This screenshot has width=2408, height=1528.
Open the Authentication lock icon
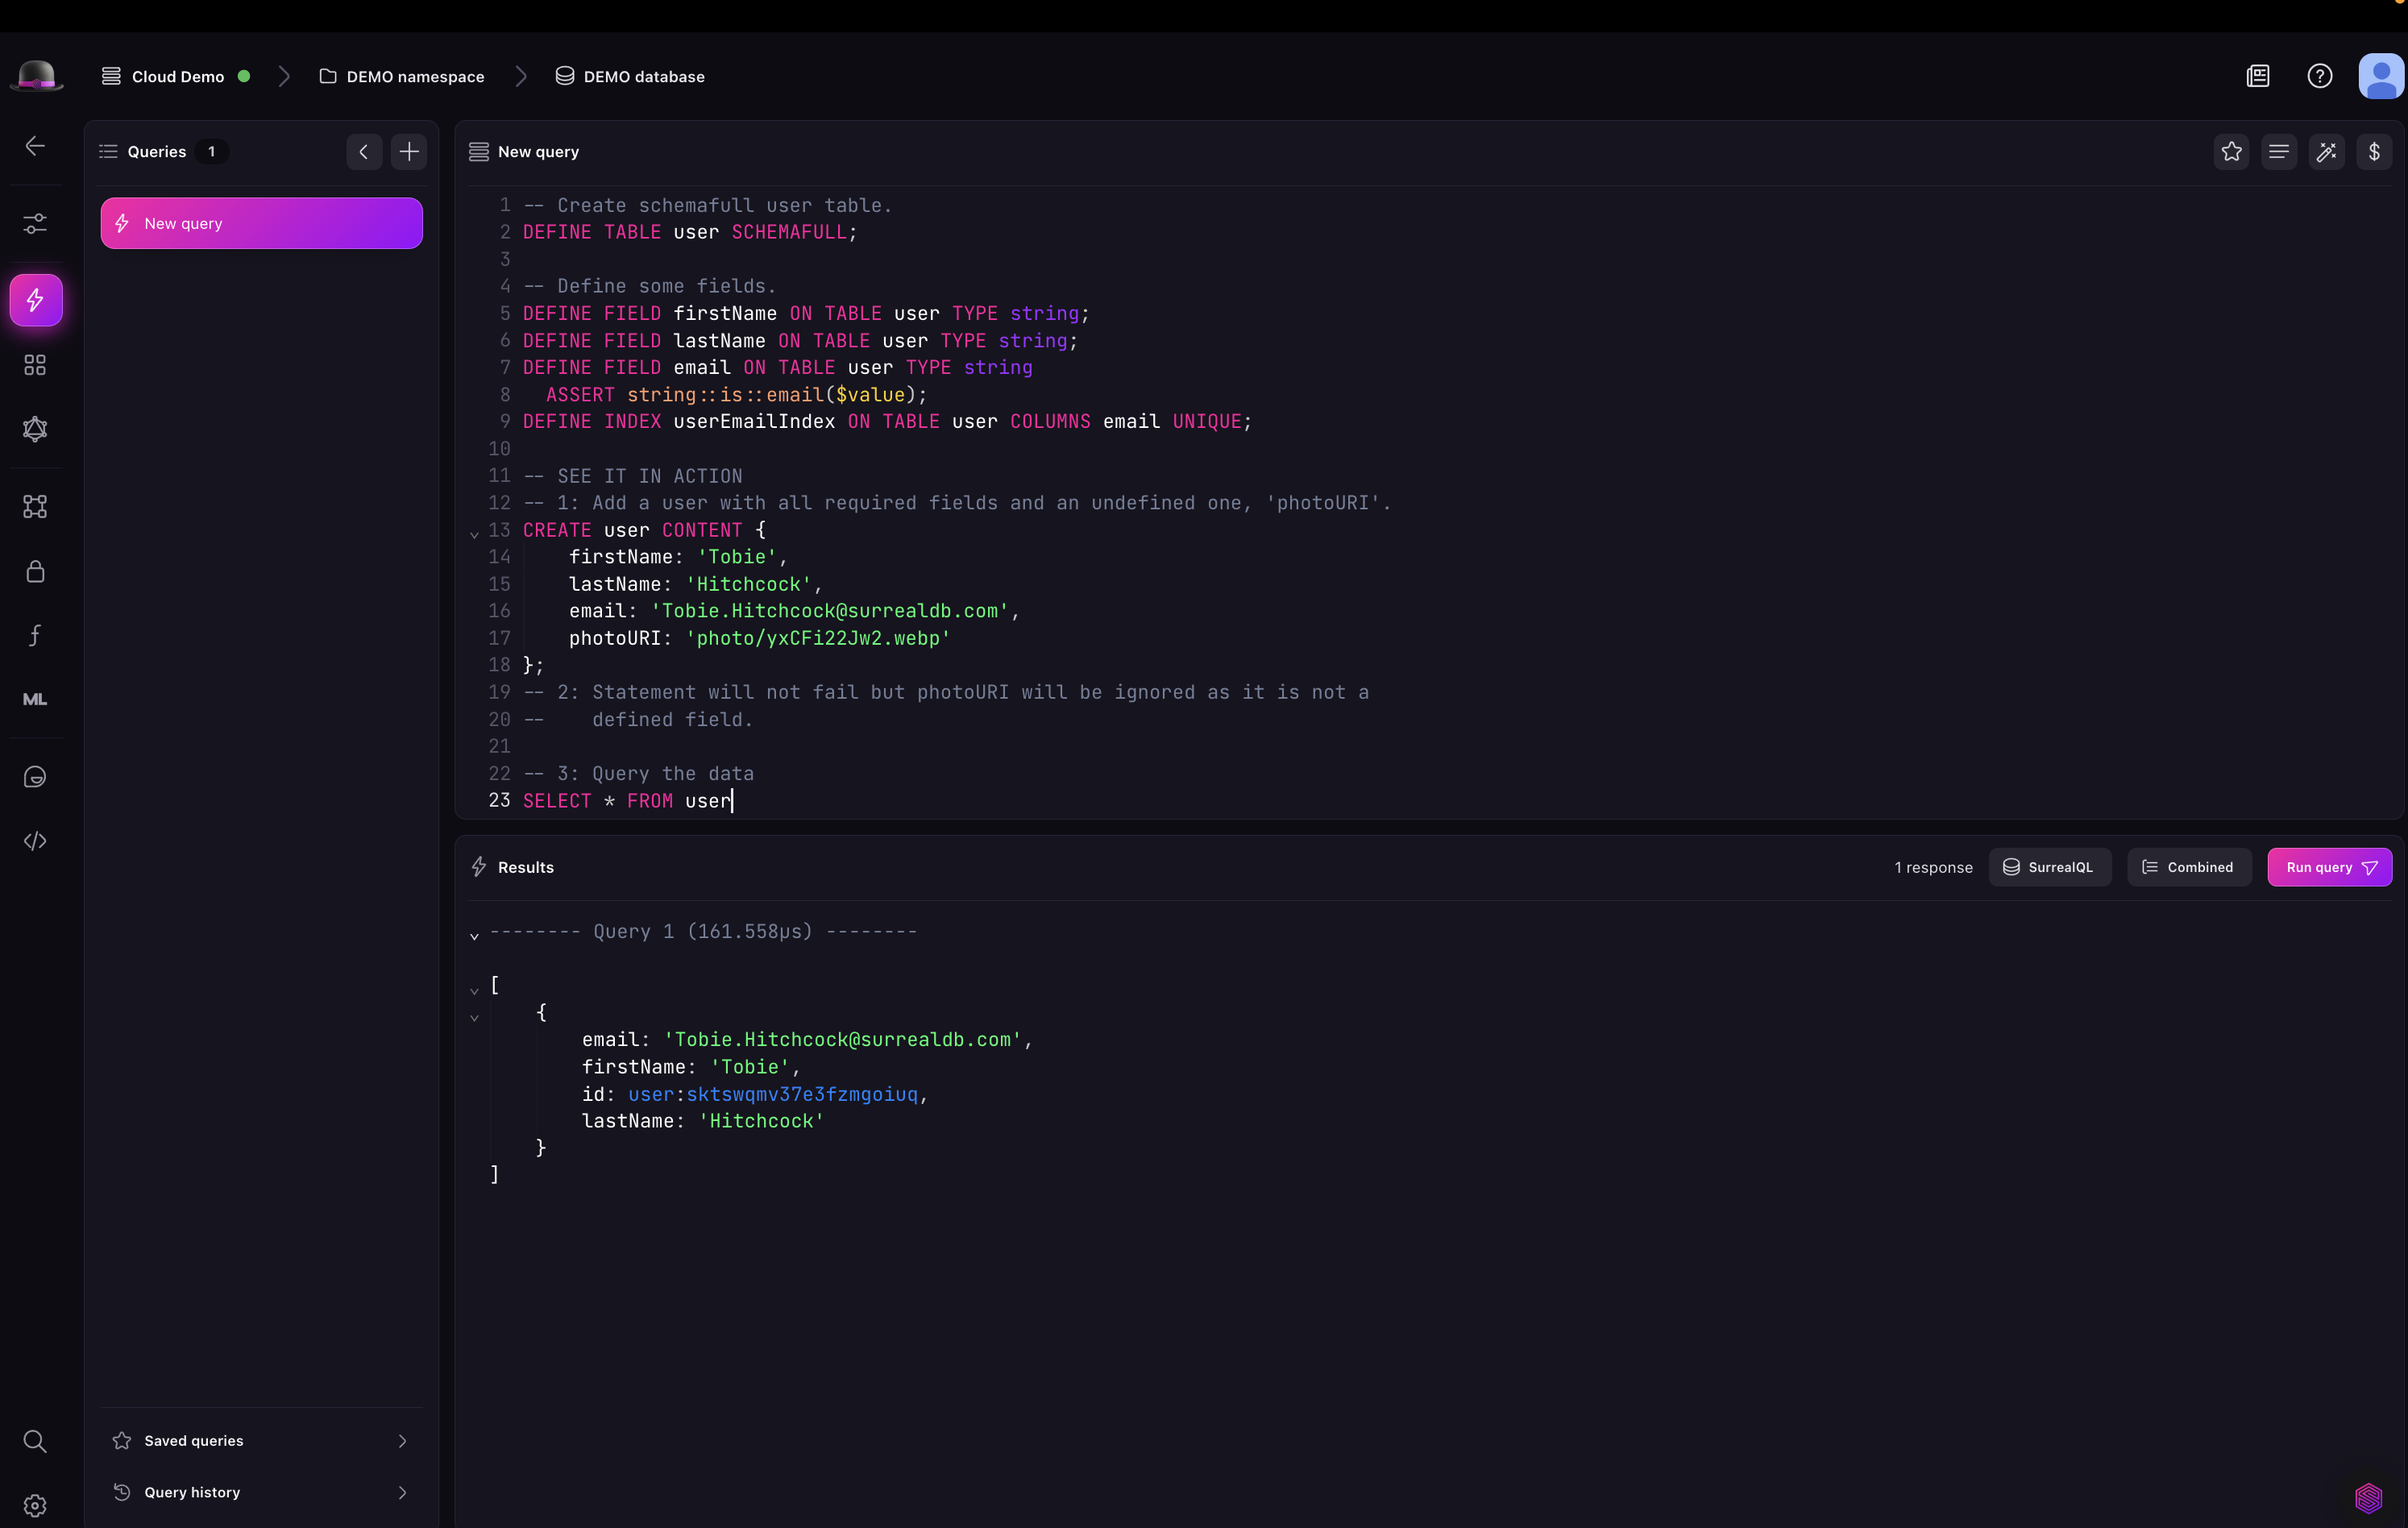[35, 571]
